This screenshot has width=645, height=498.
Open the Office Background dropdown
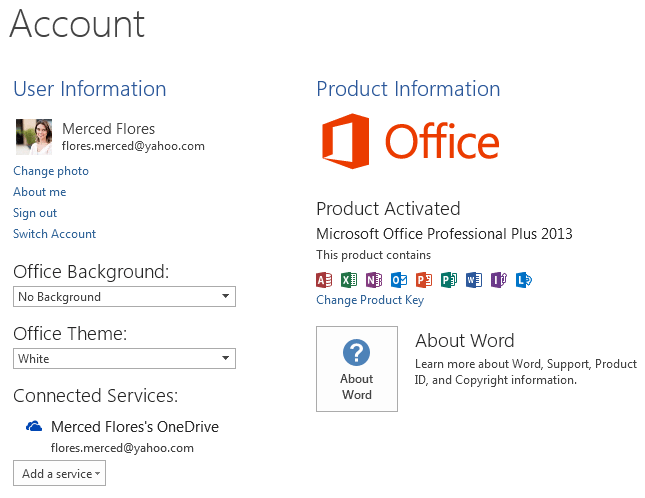(x=125, y=297)
